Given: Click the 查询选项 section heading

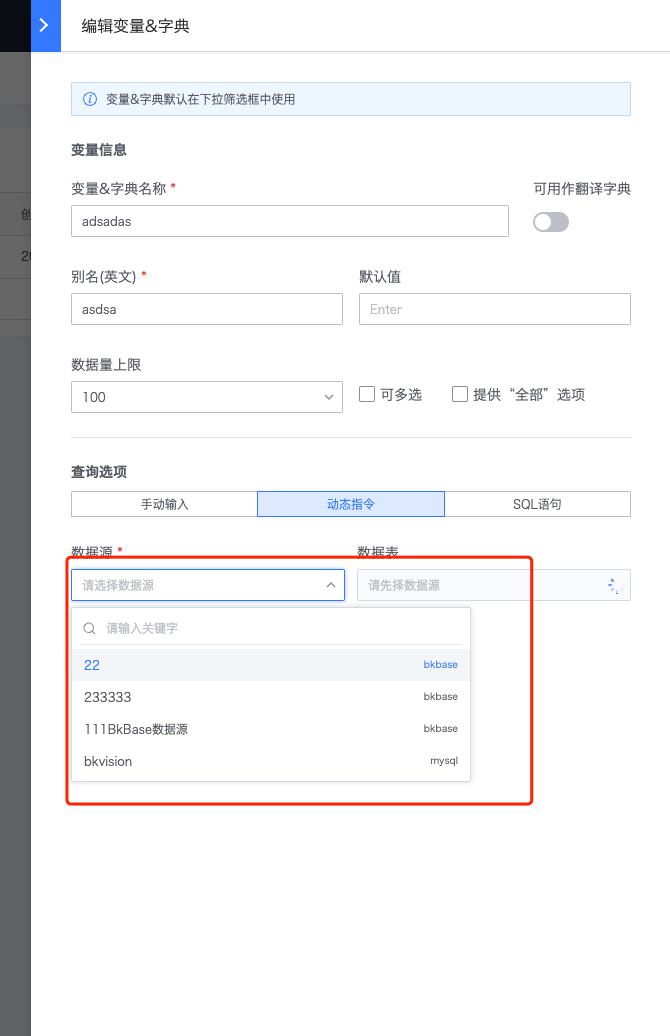Looking at the screenshot, I should pyautogui.click(x=99, y=472).
